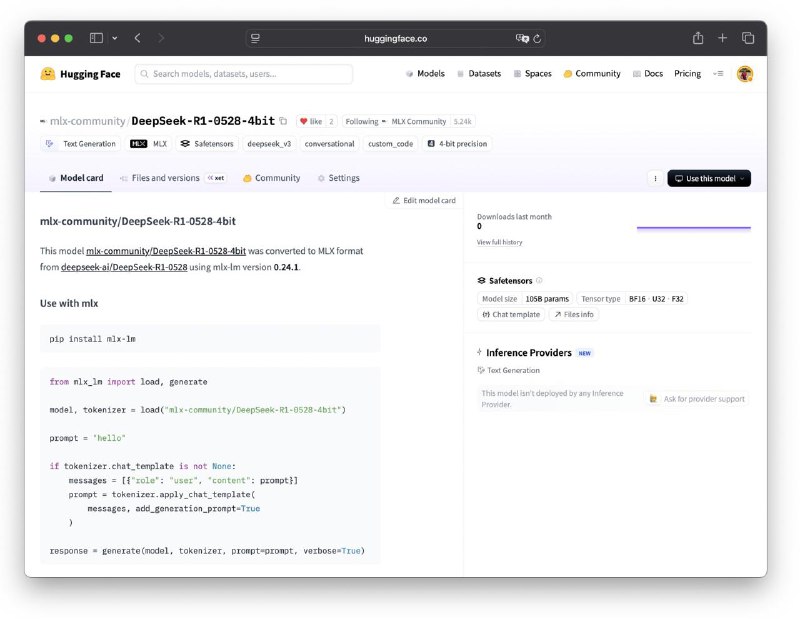Open the mlx-community organization link

click(x=87, y=121)
